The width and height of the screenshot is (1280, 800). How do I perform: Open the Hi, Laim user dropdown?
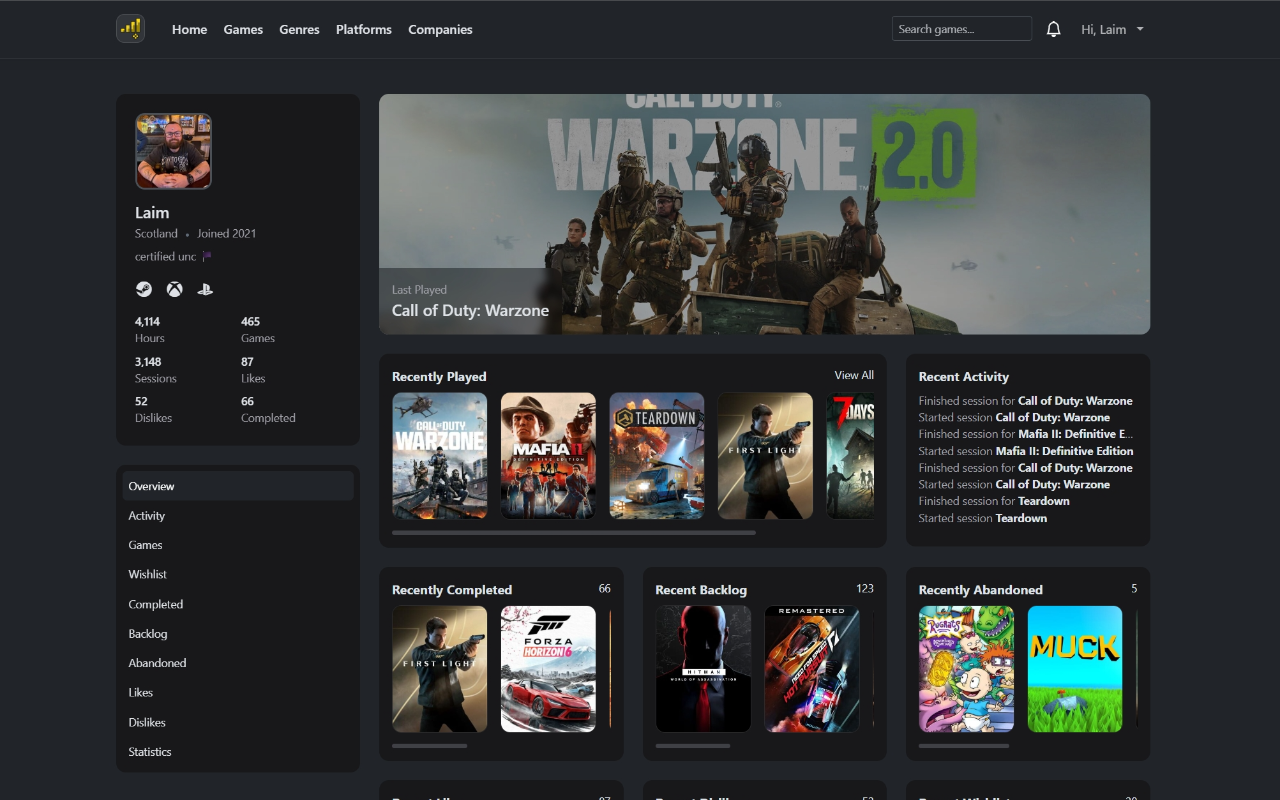(x=1112, y=29)
